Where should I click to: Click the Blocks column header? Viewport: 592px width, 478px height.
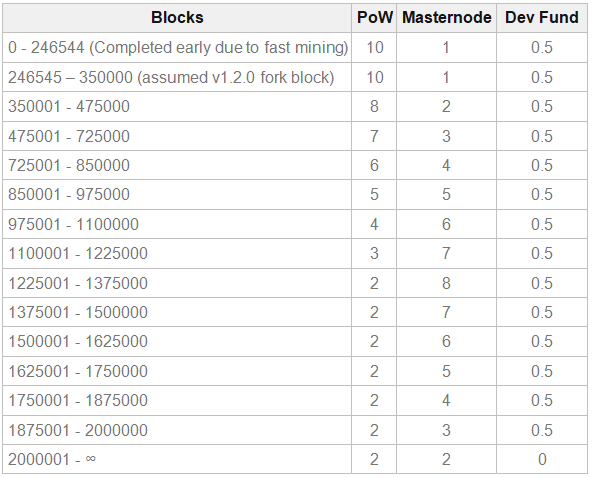(177, 18)
